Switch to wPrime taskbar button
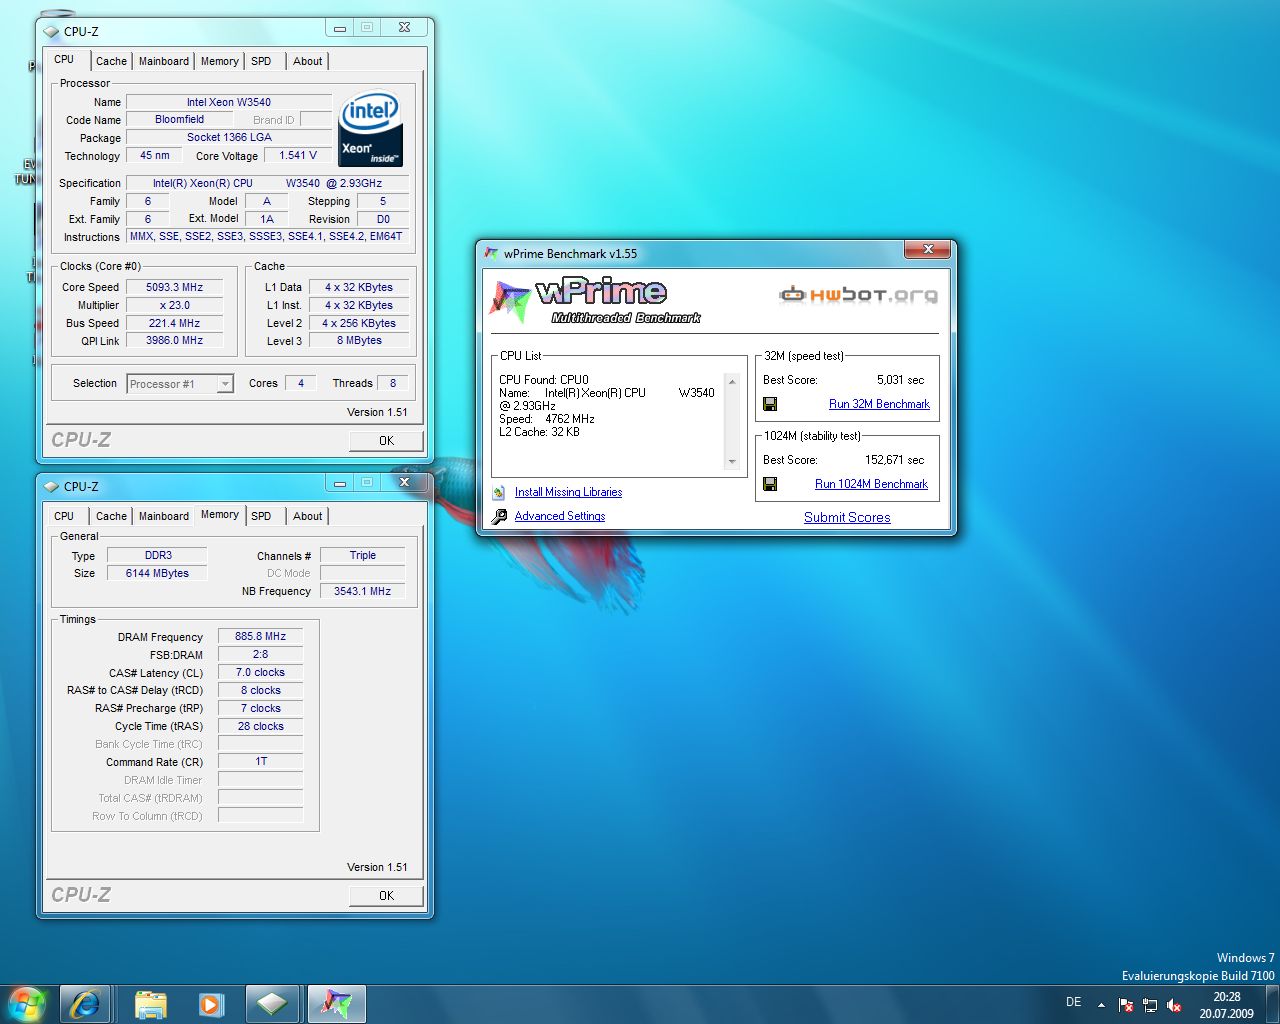Viewport: 1280px width, 1024px height. [336, 1004]
